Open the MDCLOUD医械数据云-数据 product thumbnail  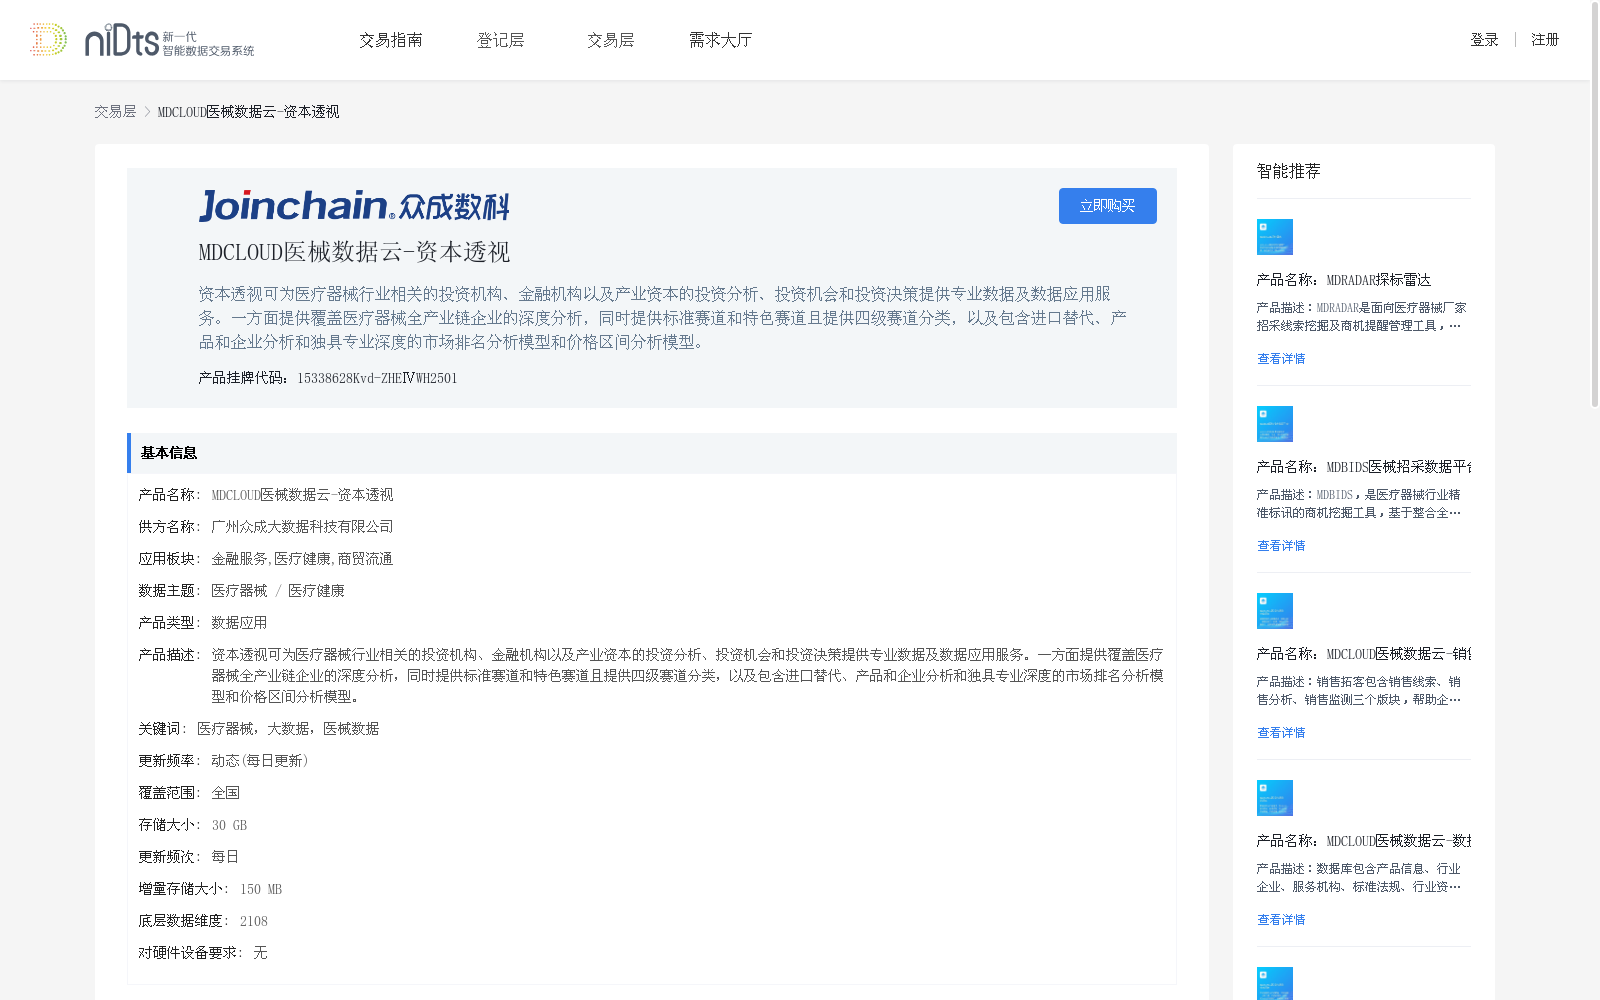pyautogui.click(x=1275, y=798)
